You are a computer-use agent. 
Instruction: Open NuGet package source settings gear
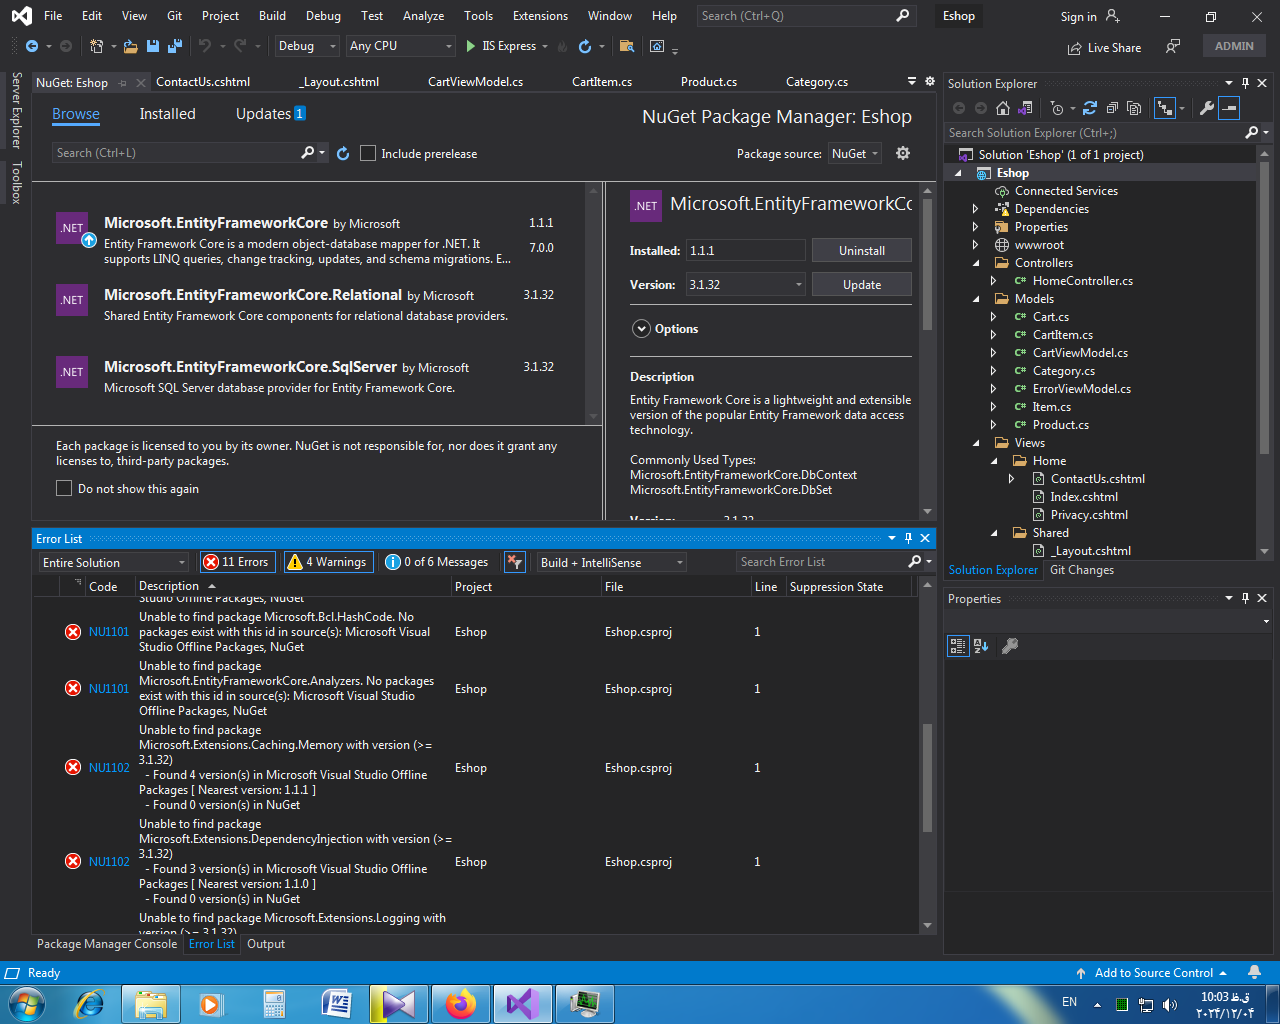click(x=902, y=153)
